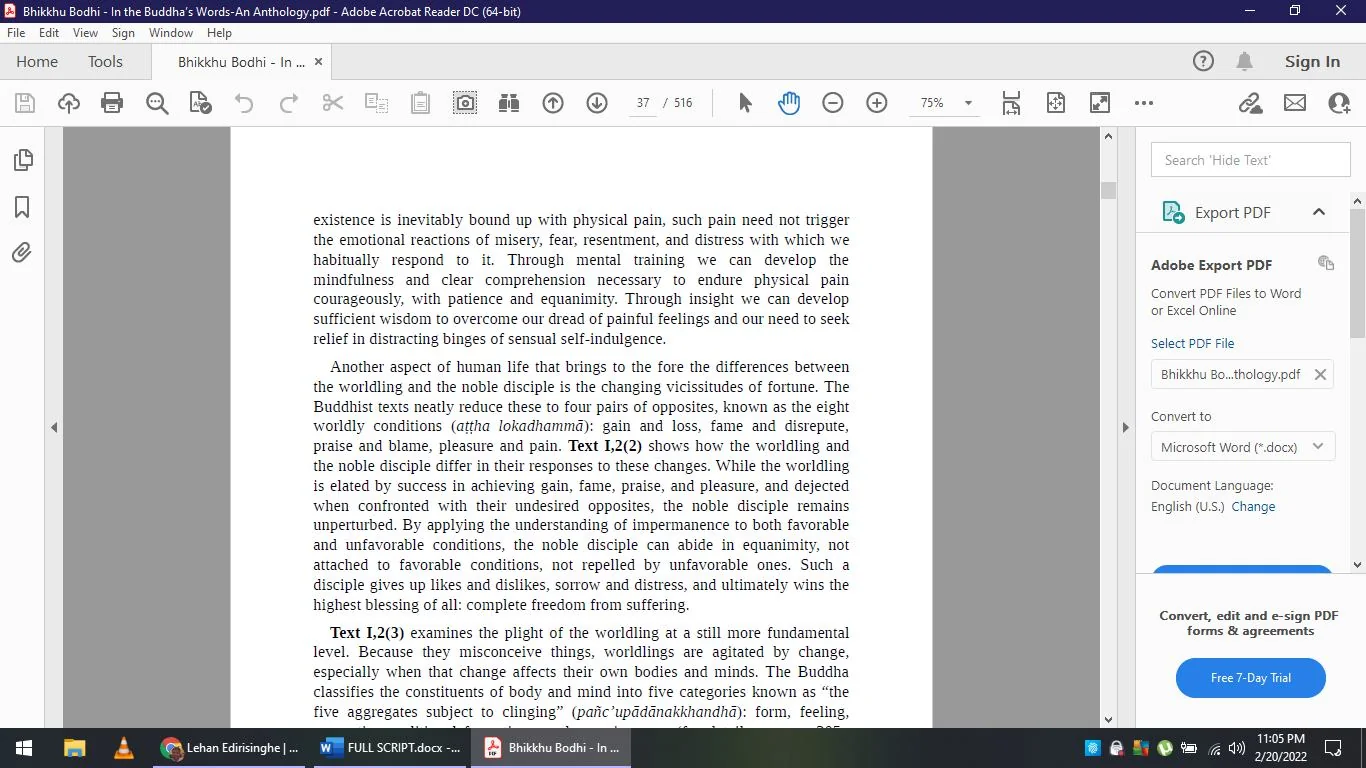
Task: Open VLC media player from the taskbar
Action: [124, 748]
